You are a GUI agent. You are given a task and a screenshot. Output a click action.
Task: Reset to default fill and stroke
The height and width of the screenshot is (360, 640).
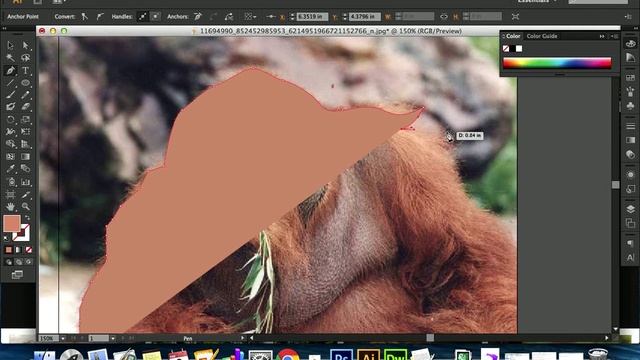[x=6, y=238]
